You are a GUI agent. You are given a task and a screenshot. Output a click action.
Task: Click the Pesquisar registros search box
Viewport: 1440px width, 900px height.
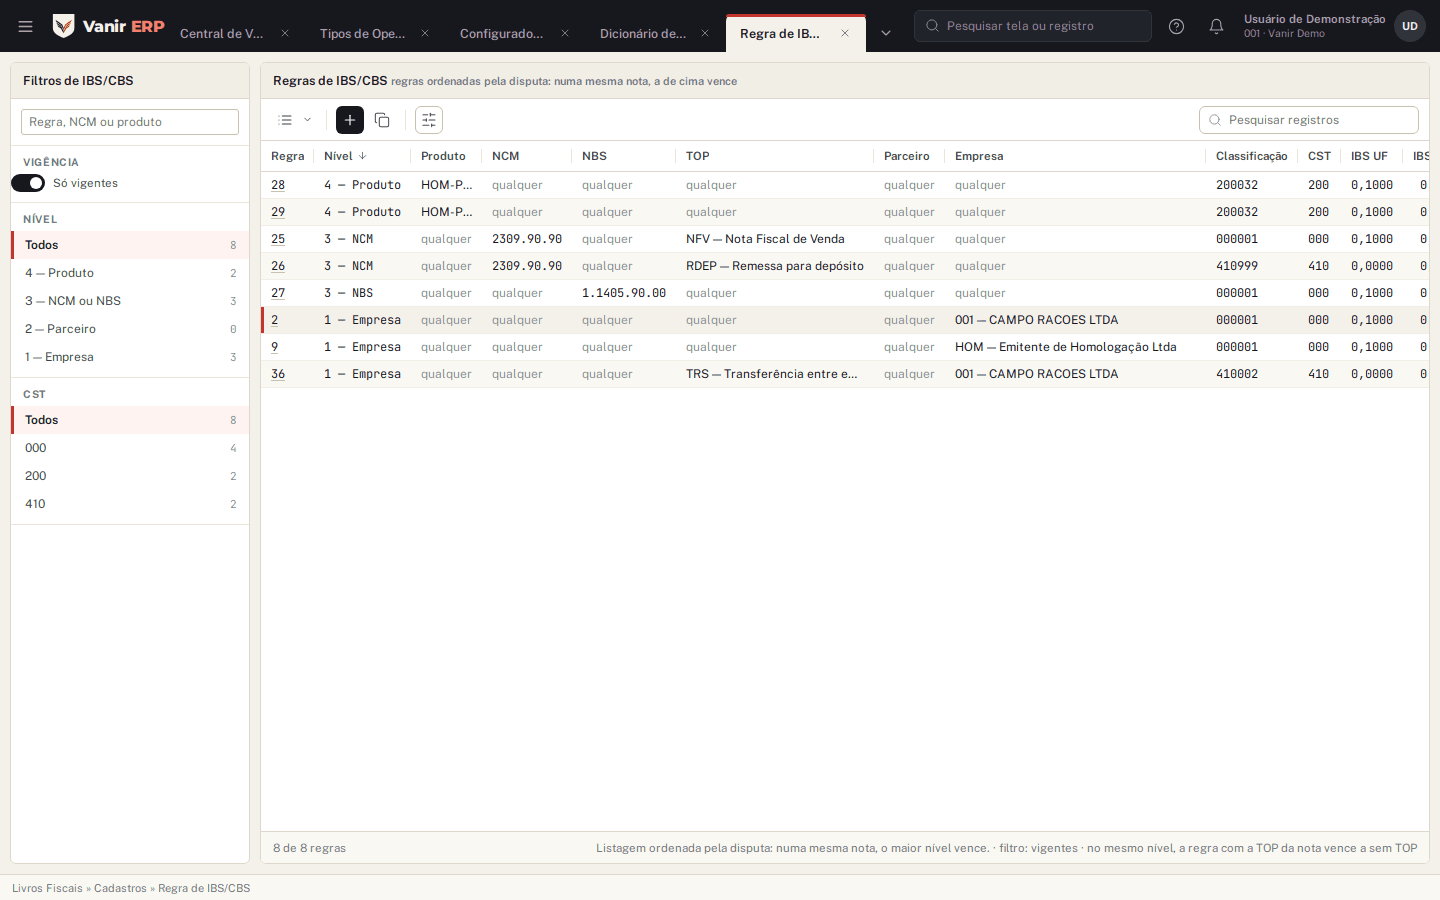pyautogui.click(x=1309, y=120)
